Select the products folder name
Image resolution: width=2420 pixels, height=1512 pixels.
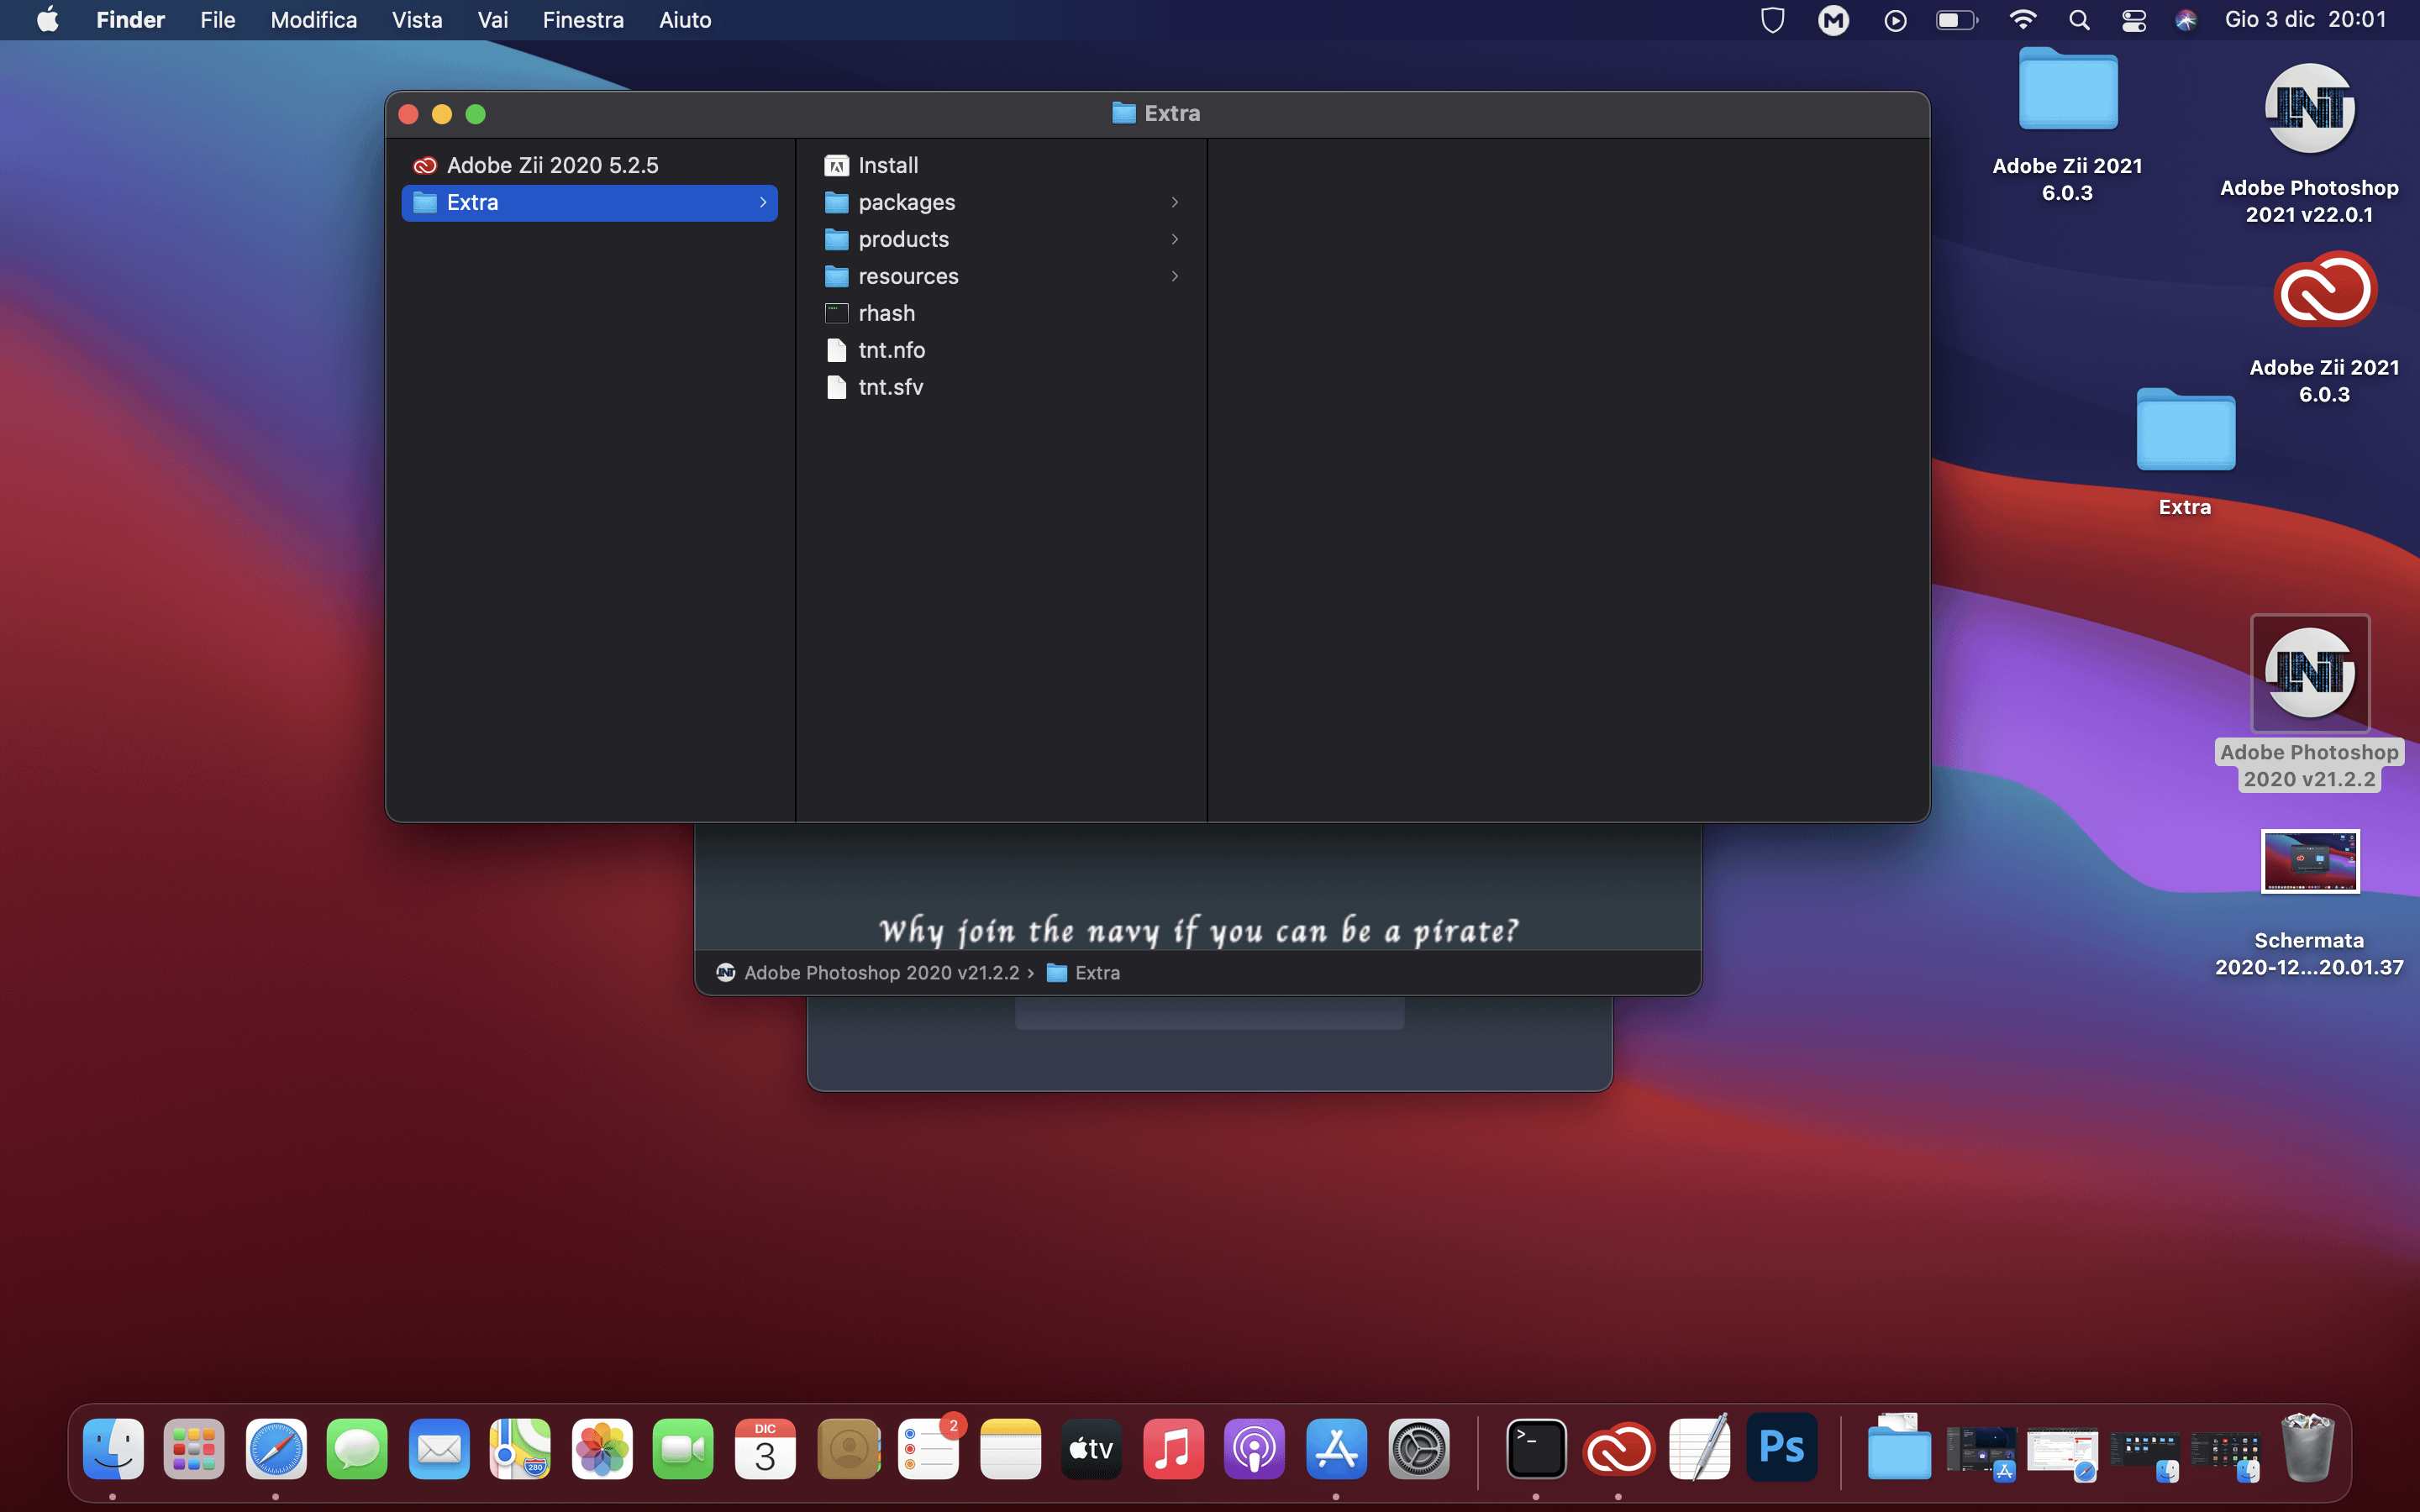pyautogui.click(x=904, y=239)
